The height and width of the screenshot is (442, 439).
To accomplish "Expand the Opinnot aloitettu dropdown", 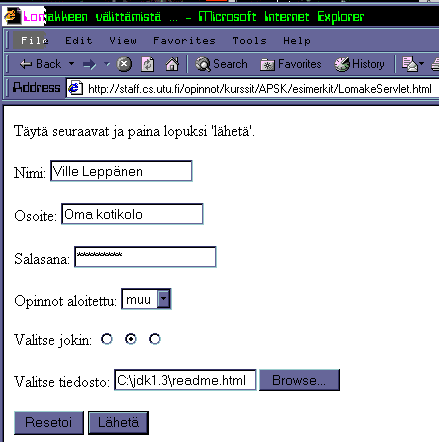I will (164, 299).
